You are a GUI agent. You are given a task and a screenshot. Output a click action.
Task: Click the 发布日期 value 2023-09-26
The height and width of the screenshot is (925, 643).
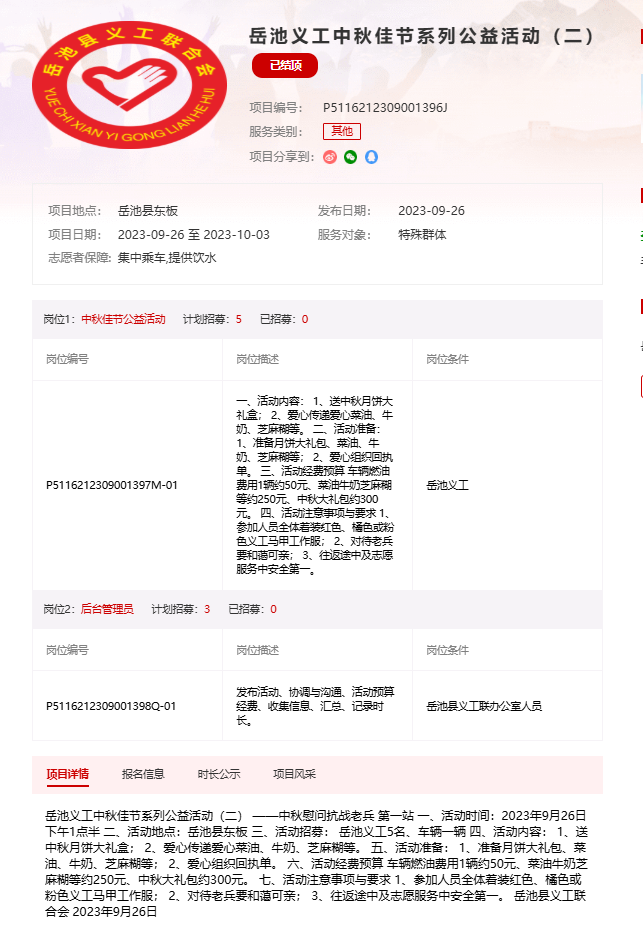(x=431, y=211)
